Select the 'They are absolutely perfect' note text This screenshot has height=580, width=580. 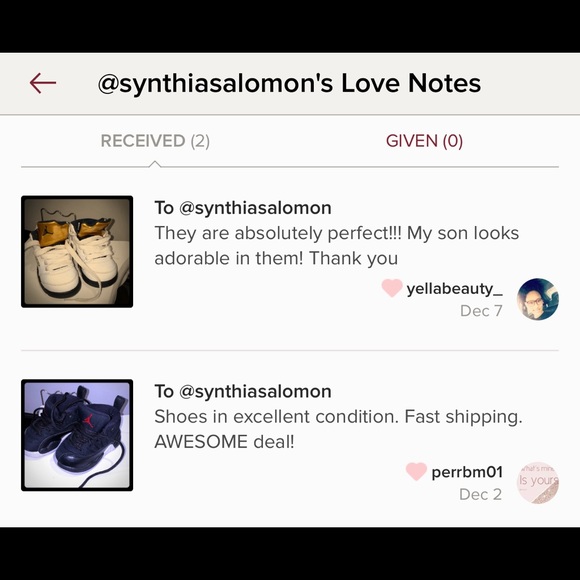(337, 246)
